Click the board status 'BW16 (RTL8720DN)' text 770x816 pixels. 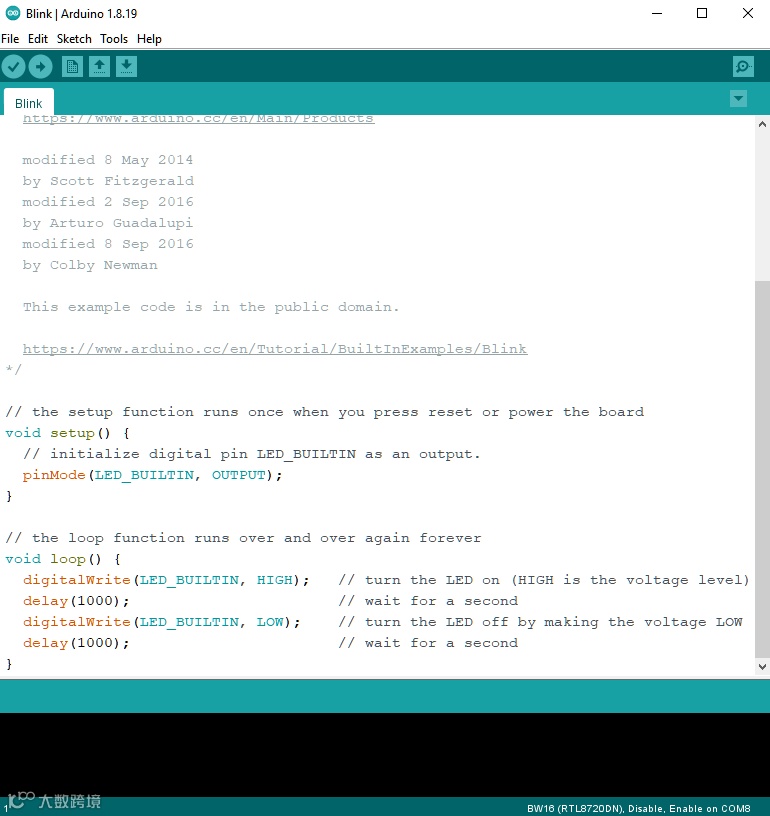[575, 808]
